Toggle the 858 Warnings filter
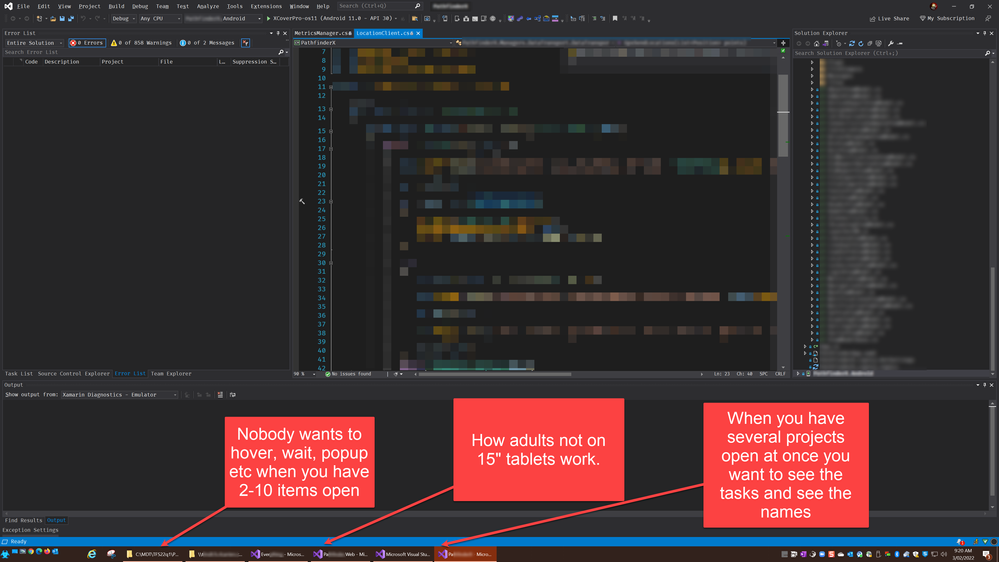Image resolution: width=999 pixels, height=562 pixels. pos(141,43)
